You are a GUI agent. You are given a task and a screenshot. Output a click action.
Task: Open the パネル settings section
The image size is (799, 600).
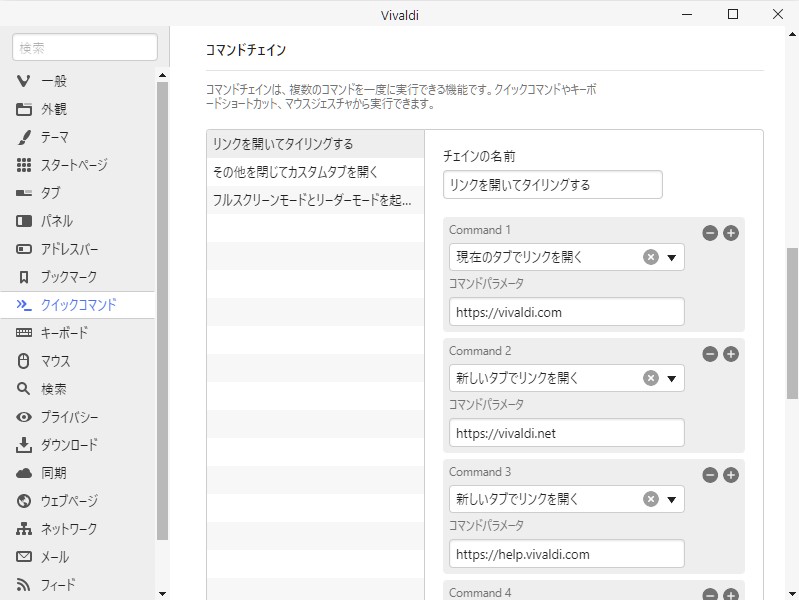click(77, 221)
